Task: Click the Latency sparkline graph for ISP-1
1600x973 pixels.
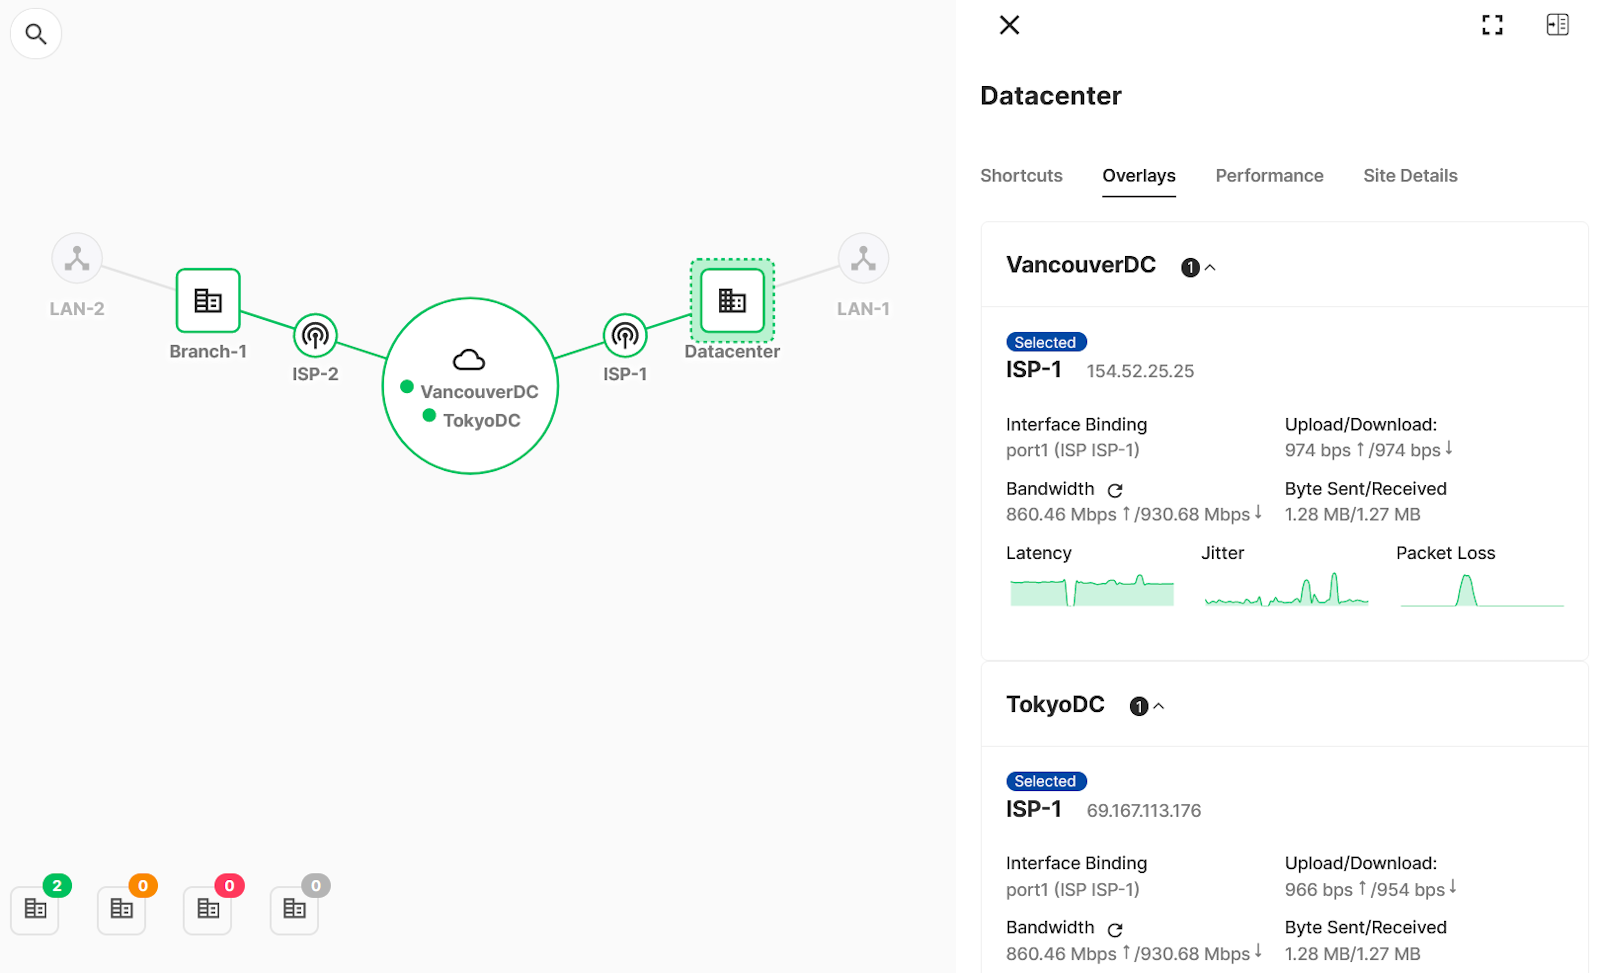Action: coord(1091,592)
